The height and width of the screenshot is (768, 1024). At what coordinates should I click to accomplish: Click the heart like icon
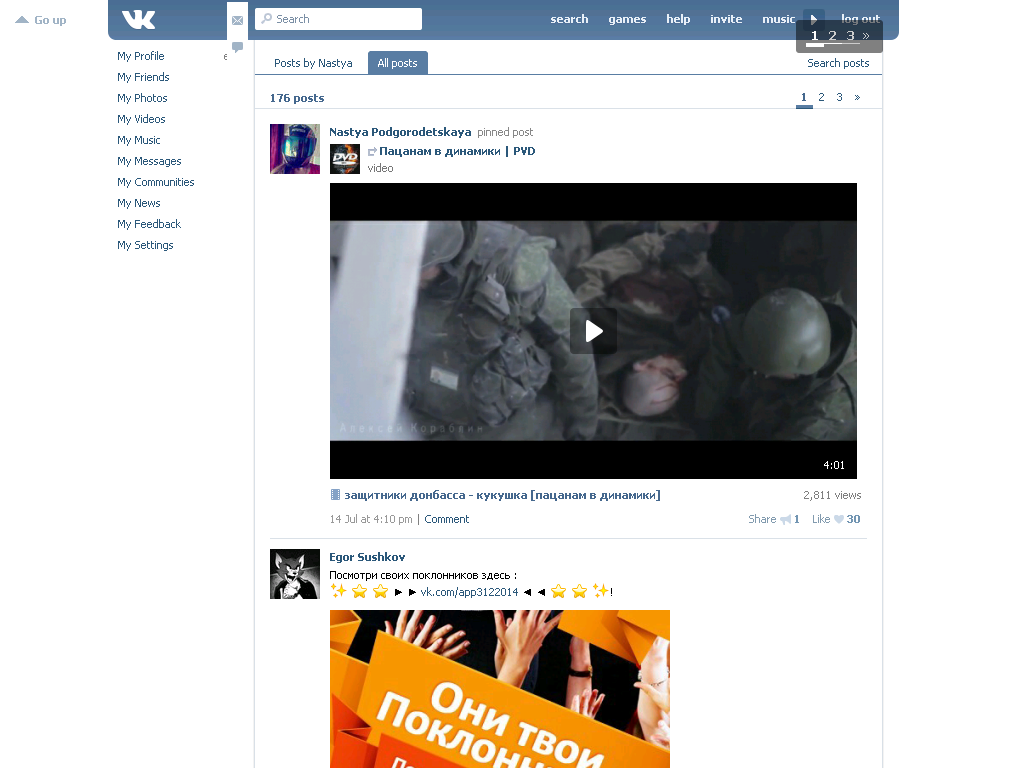[x=839, y=519]
